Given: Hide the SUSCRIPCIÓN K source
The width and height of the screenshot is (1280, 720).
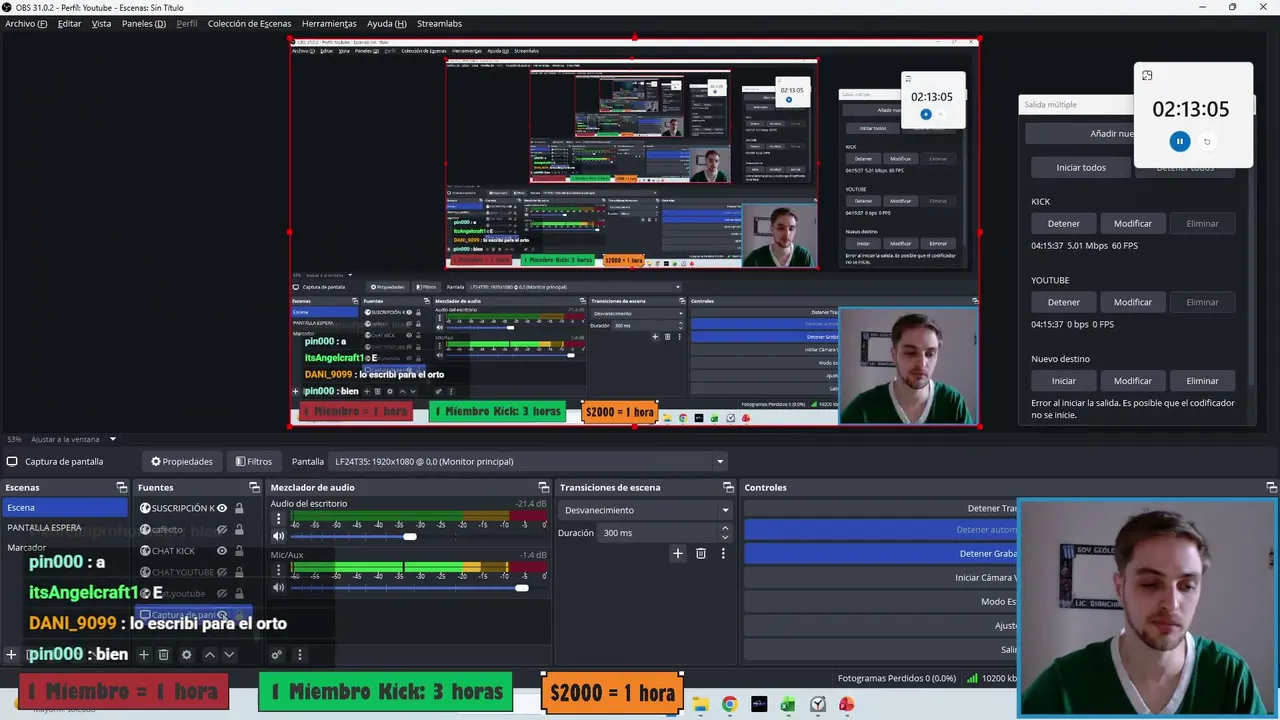Looking at the screenshot, I should pyautogui.click(x=222, y=508).
